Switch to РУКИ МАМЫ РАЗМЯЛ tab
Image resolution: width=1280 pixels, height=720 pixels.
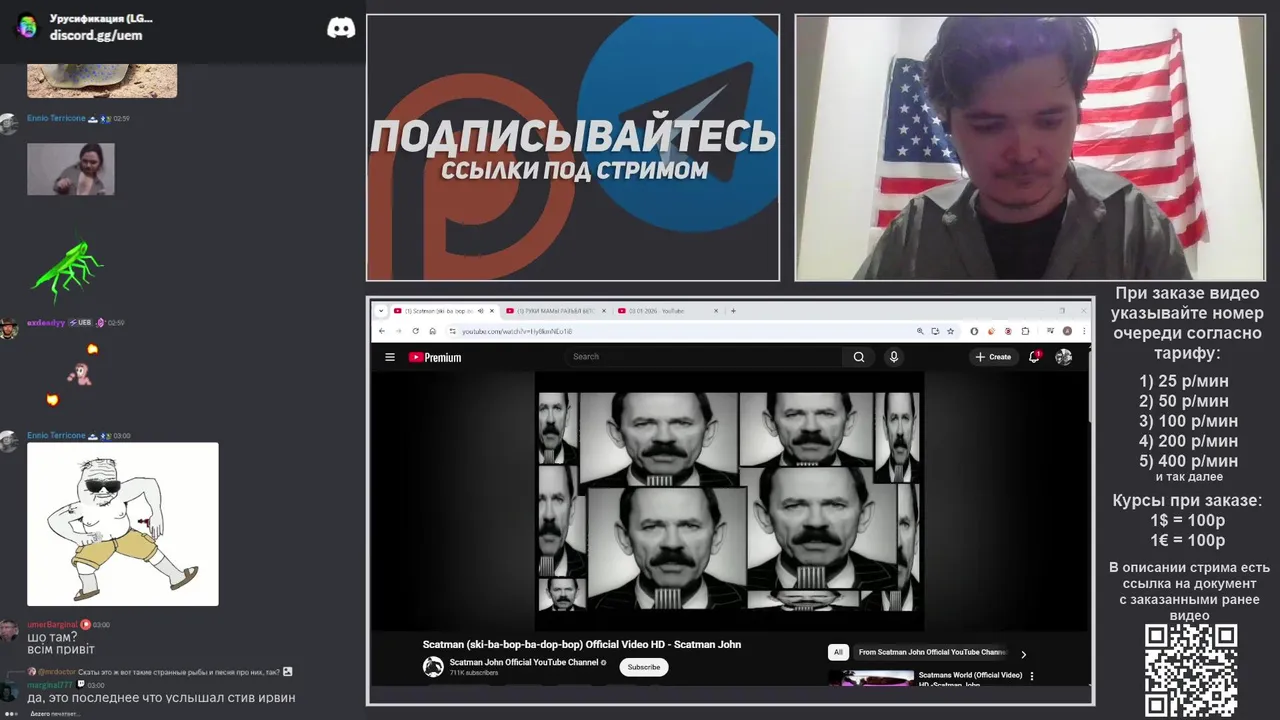click(557, 311)
